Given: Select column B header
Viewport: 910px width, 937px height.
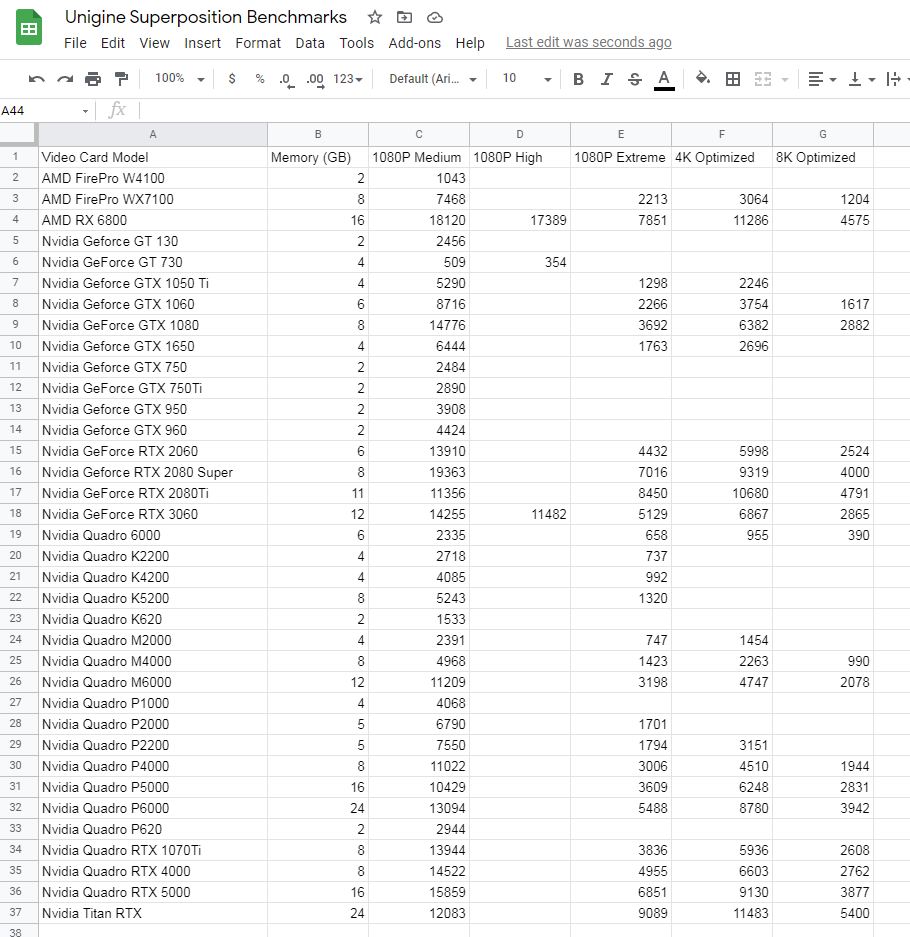Looking at the screenshot, I should pyautogui.click(x=318, y=134).
